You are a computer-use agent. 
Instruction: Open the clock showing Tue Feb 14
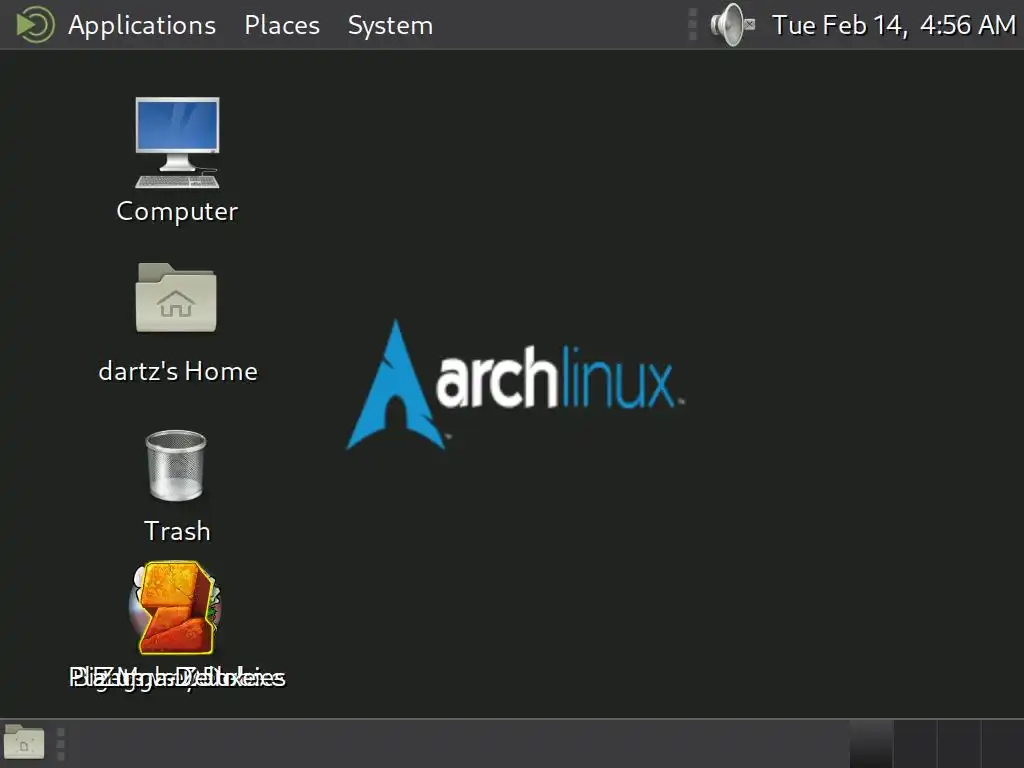tap(893, 25)
